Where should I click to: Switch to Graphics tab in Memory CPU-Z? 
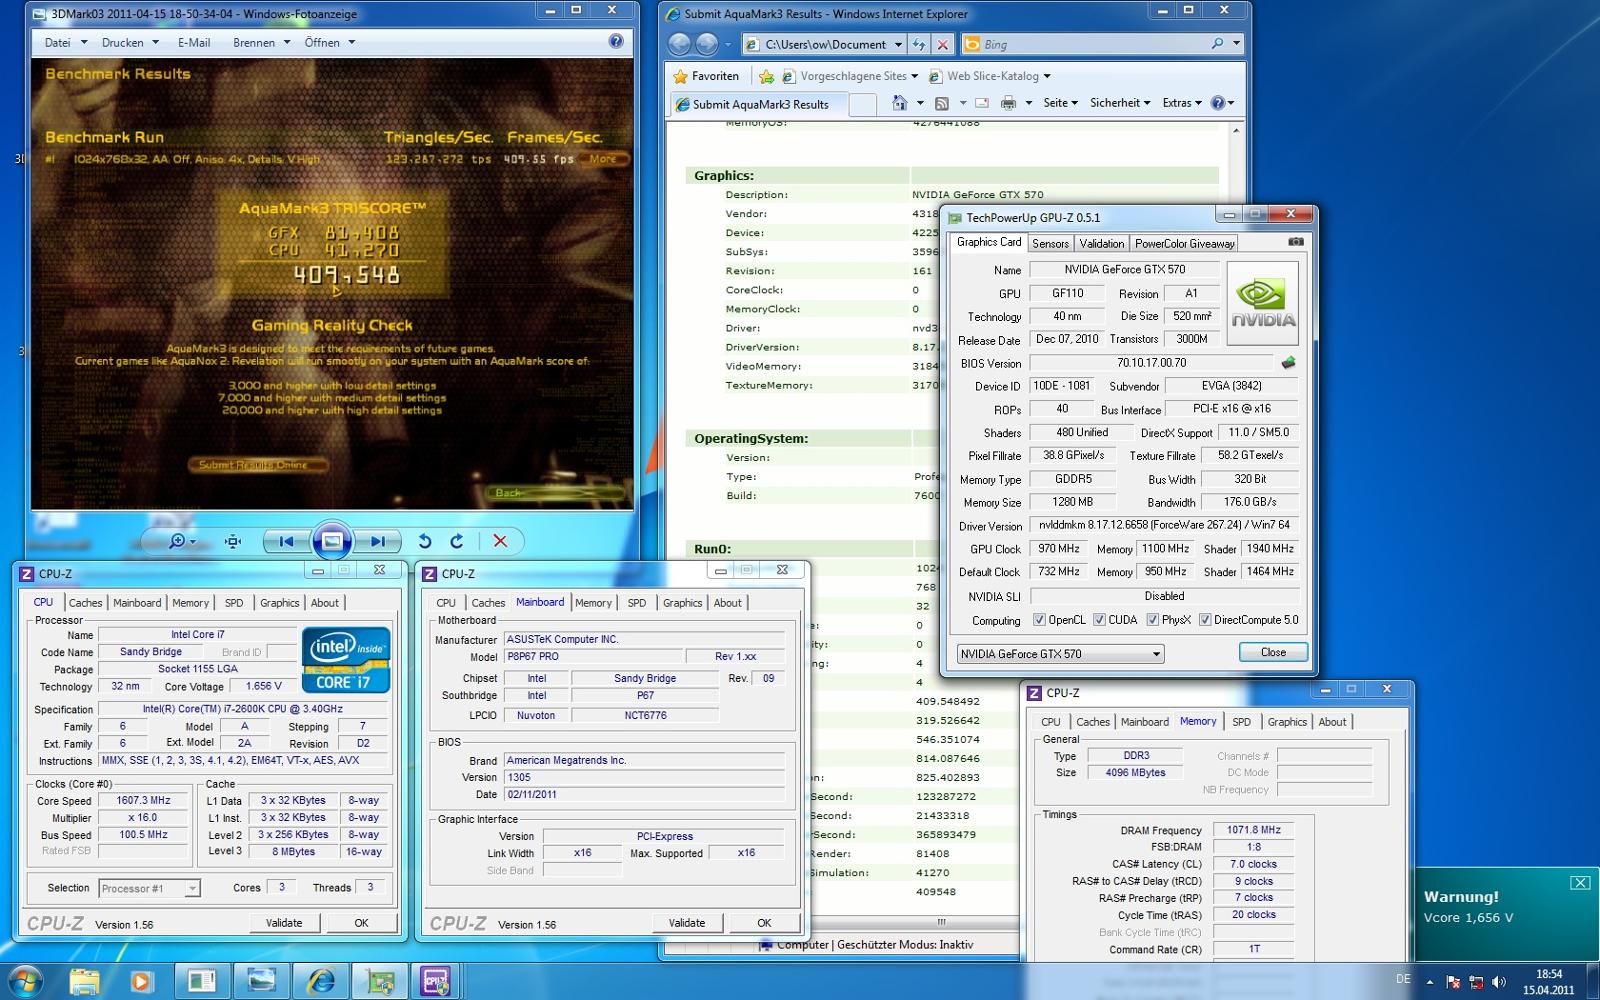point(1287,722)
